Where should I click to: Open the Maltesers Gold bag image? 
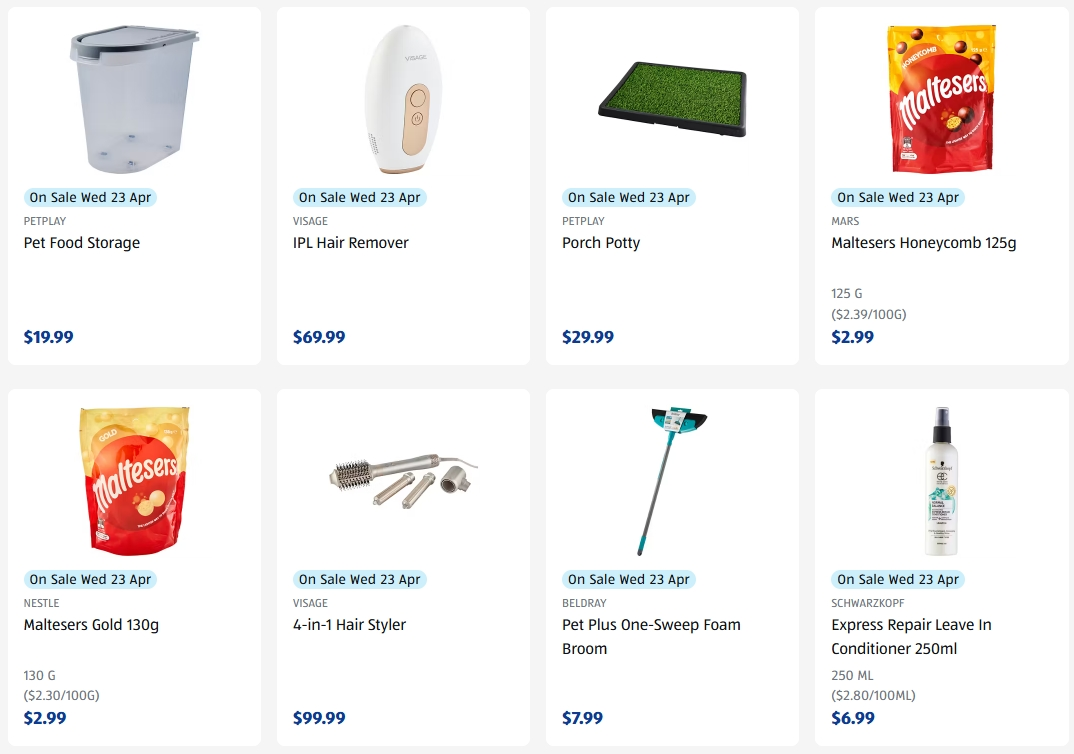point(134,481)
